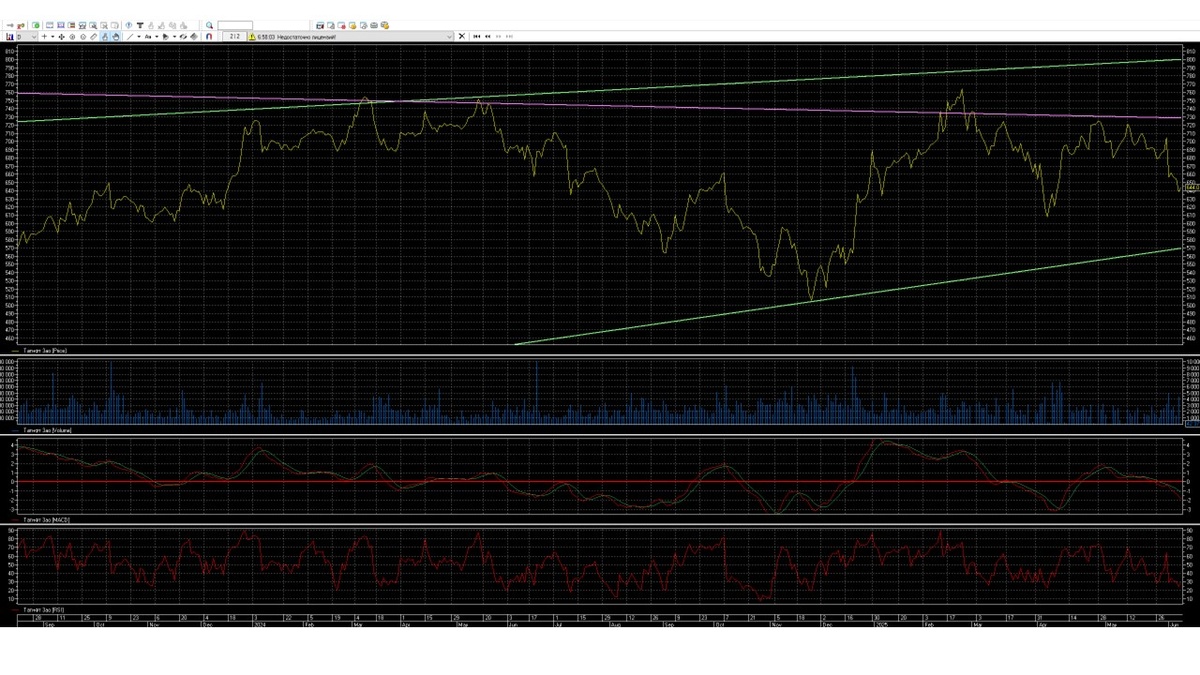Click the field showing 212
This screenshot has height=675, width=1200.
[233, 36]
